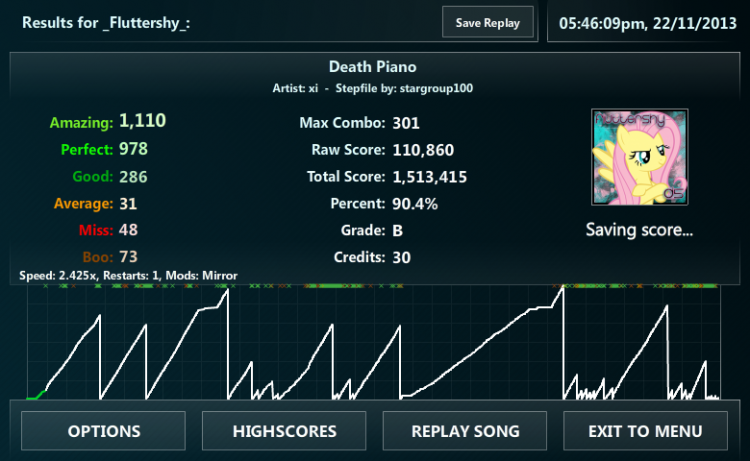Select the Perfect count value
Image resolution: width=750 pixels, height=461 pixels.
pyautogui.click(x=133, y=149)
